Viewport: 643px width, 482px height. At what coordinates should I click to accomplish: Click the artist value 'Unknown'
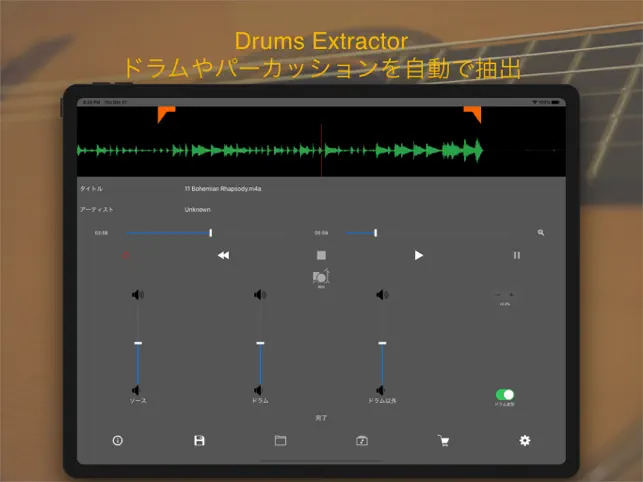point(197,210)
